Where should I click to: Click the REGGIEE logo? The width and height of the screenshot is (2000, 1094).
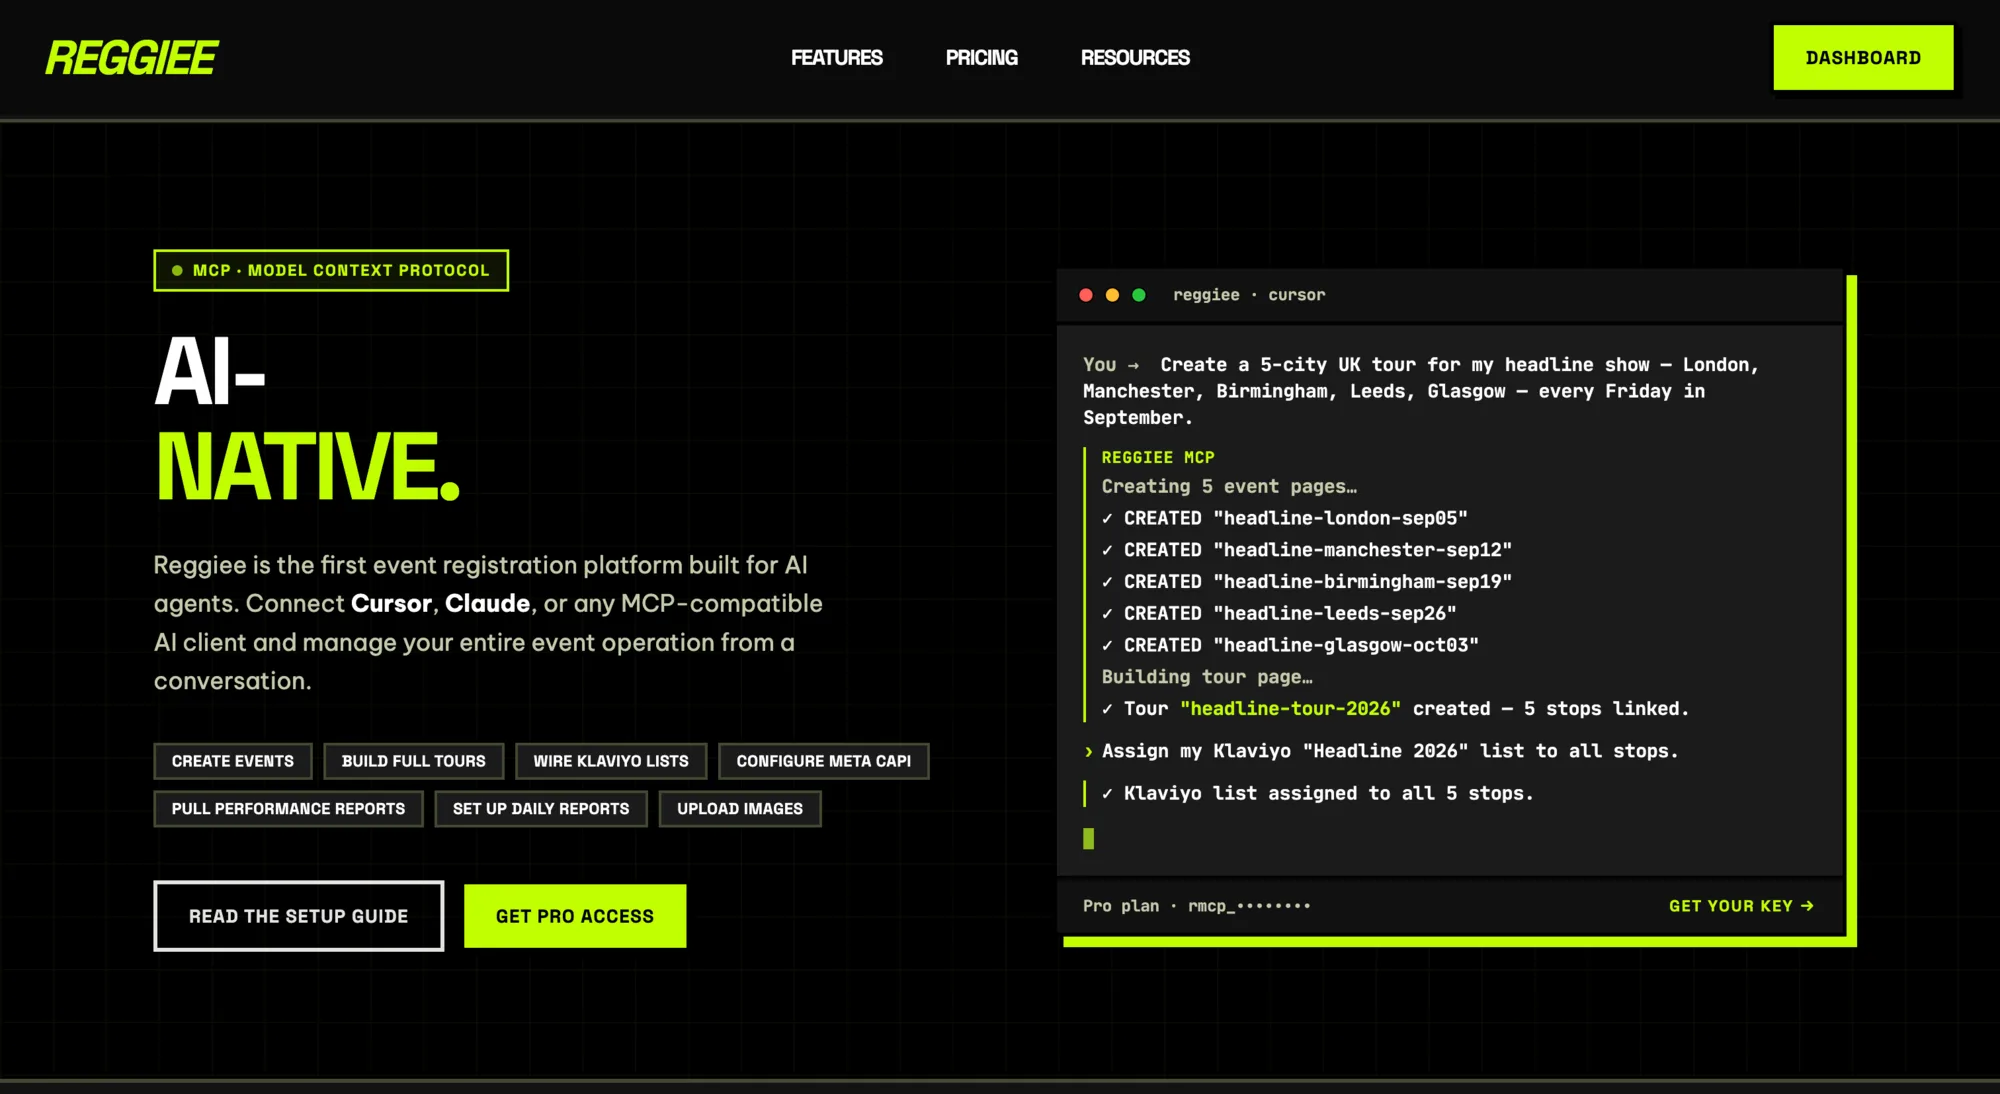pos(131,58)
